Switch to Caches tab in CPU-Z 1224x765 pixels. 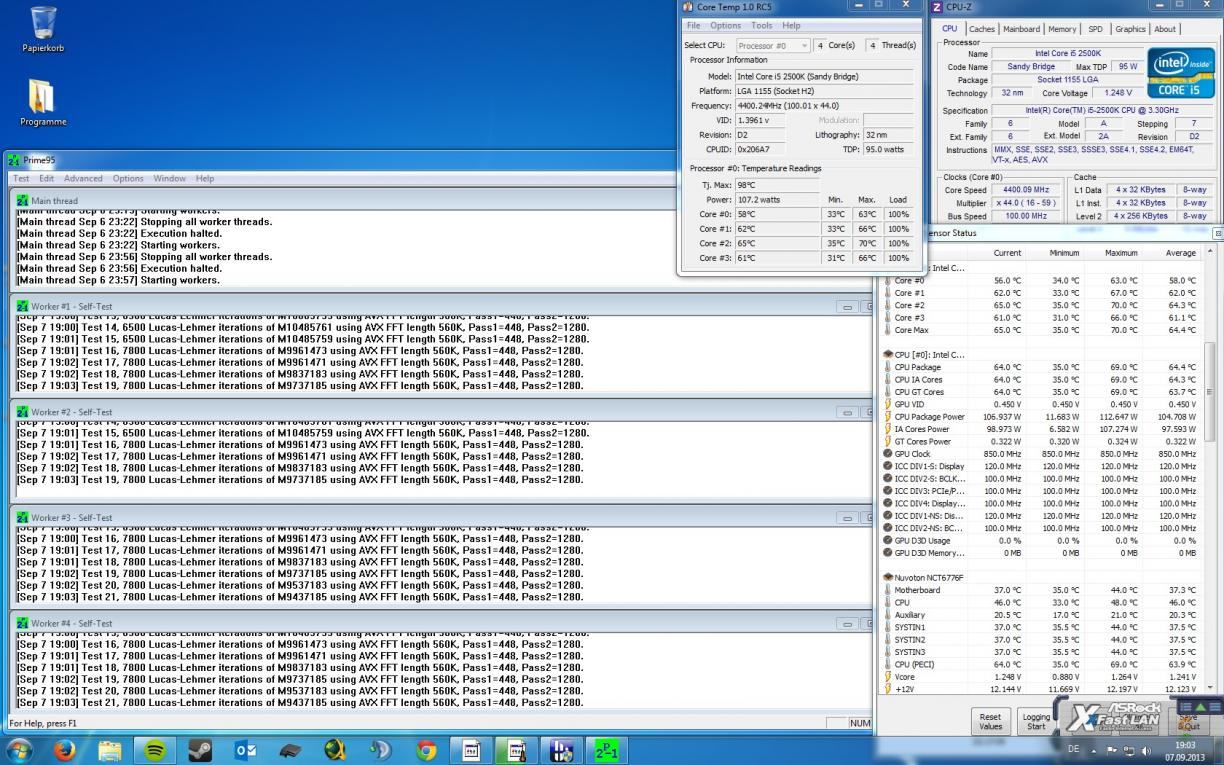(x=982, y=29)
